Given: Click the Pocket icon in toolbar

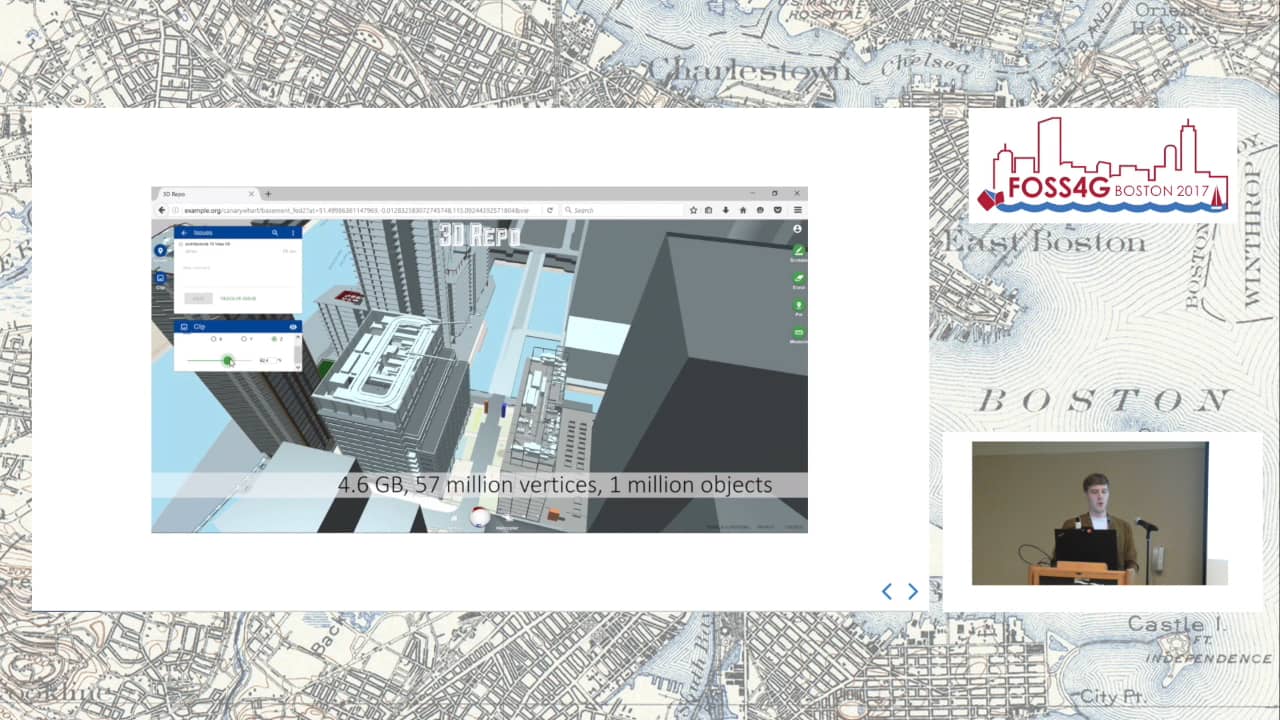Looking at the screenshot, I should click(x=778, y=210).
